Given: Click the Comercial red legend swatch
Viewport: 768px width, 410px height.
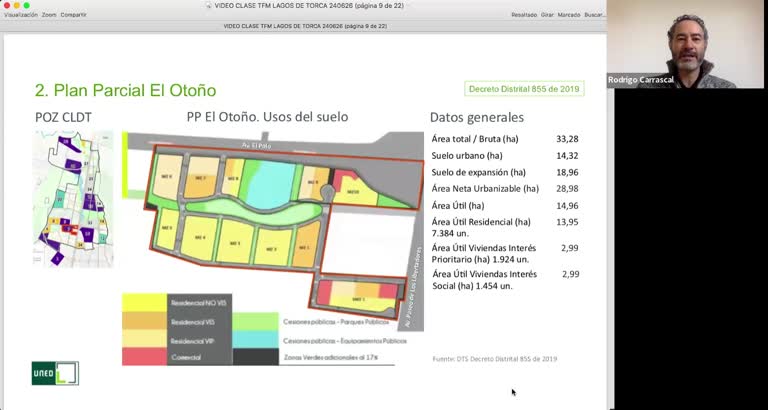Looking at the screenshot, I should [144, 357].
